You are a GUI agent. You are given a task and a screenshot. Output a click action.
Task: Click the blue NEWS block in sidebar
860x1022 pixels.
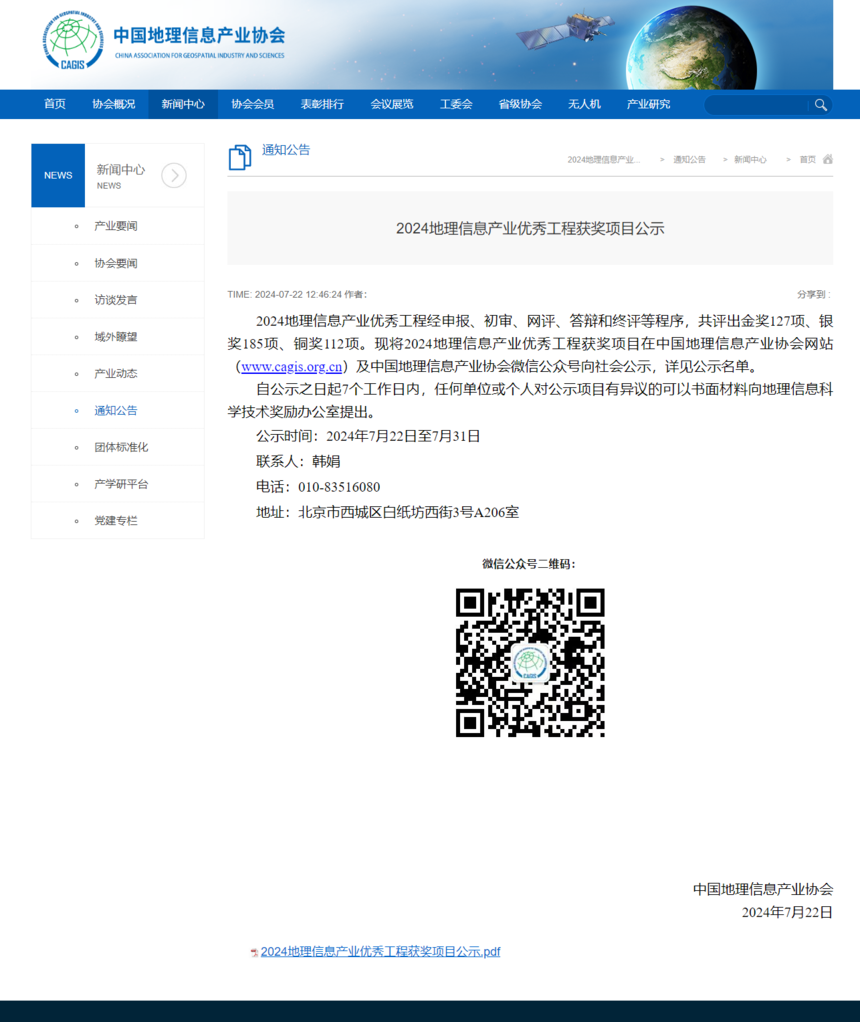coord(58,175)
